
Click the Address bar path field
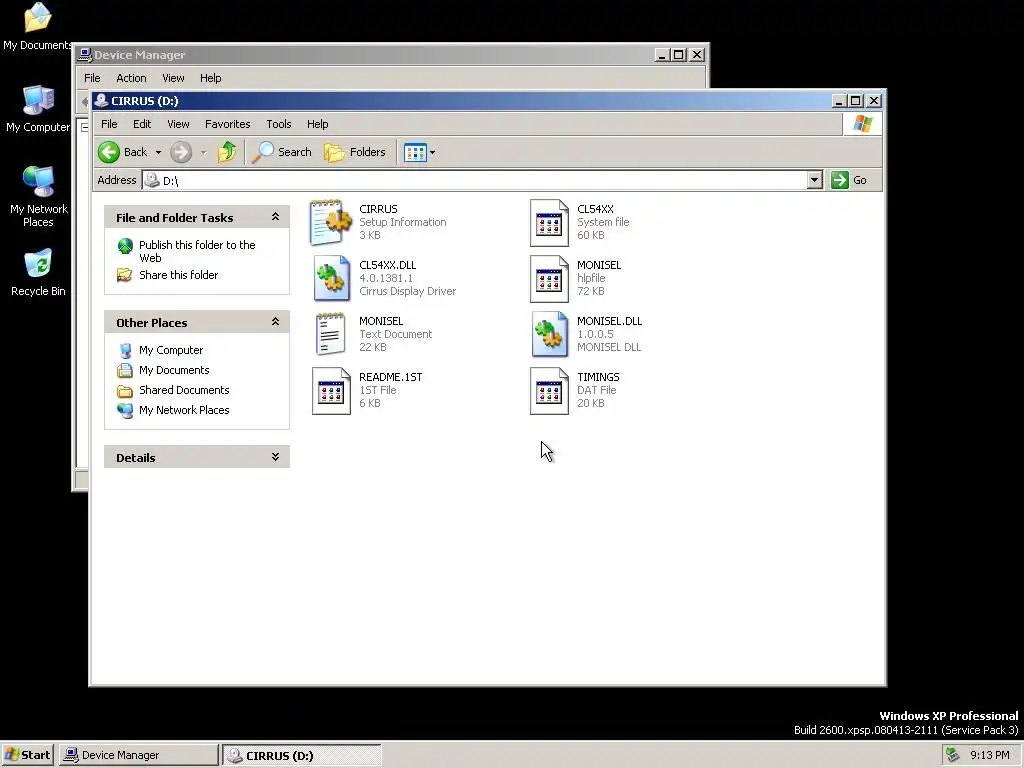475,180
